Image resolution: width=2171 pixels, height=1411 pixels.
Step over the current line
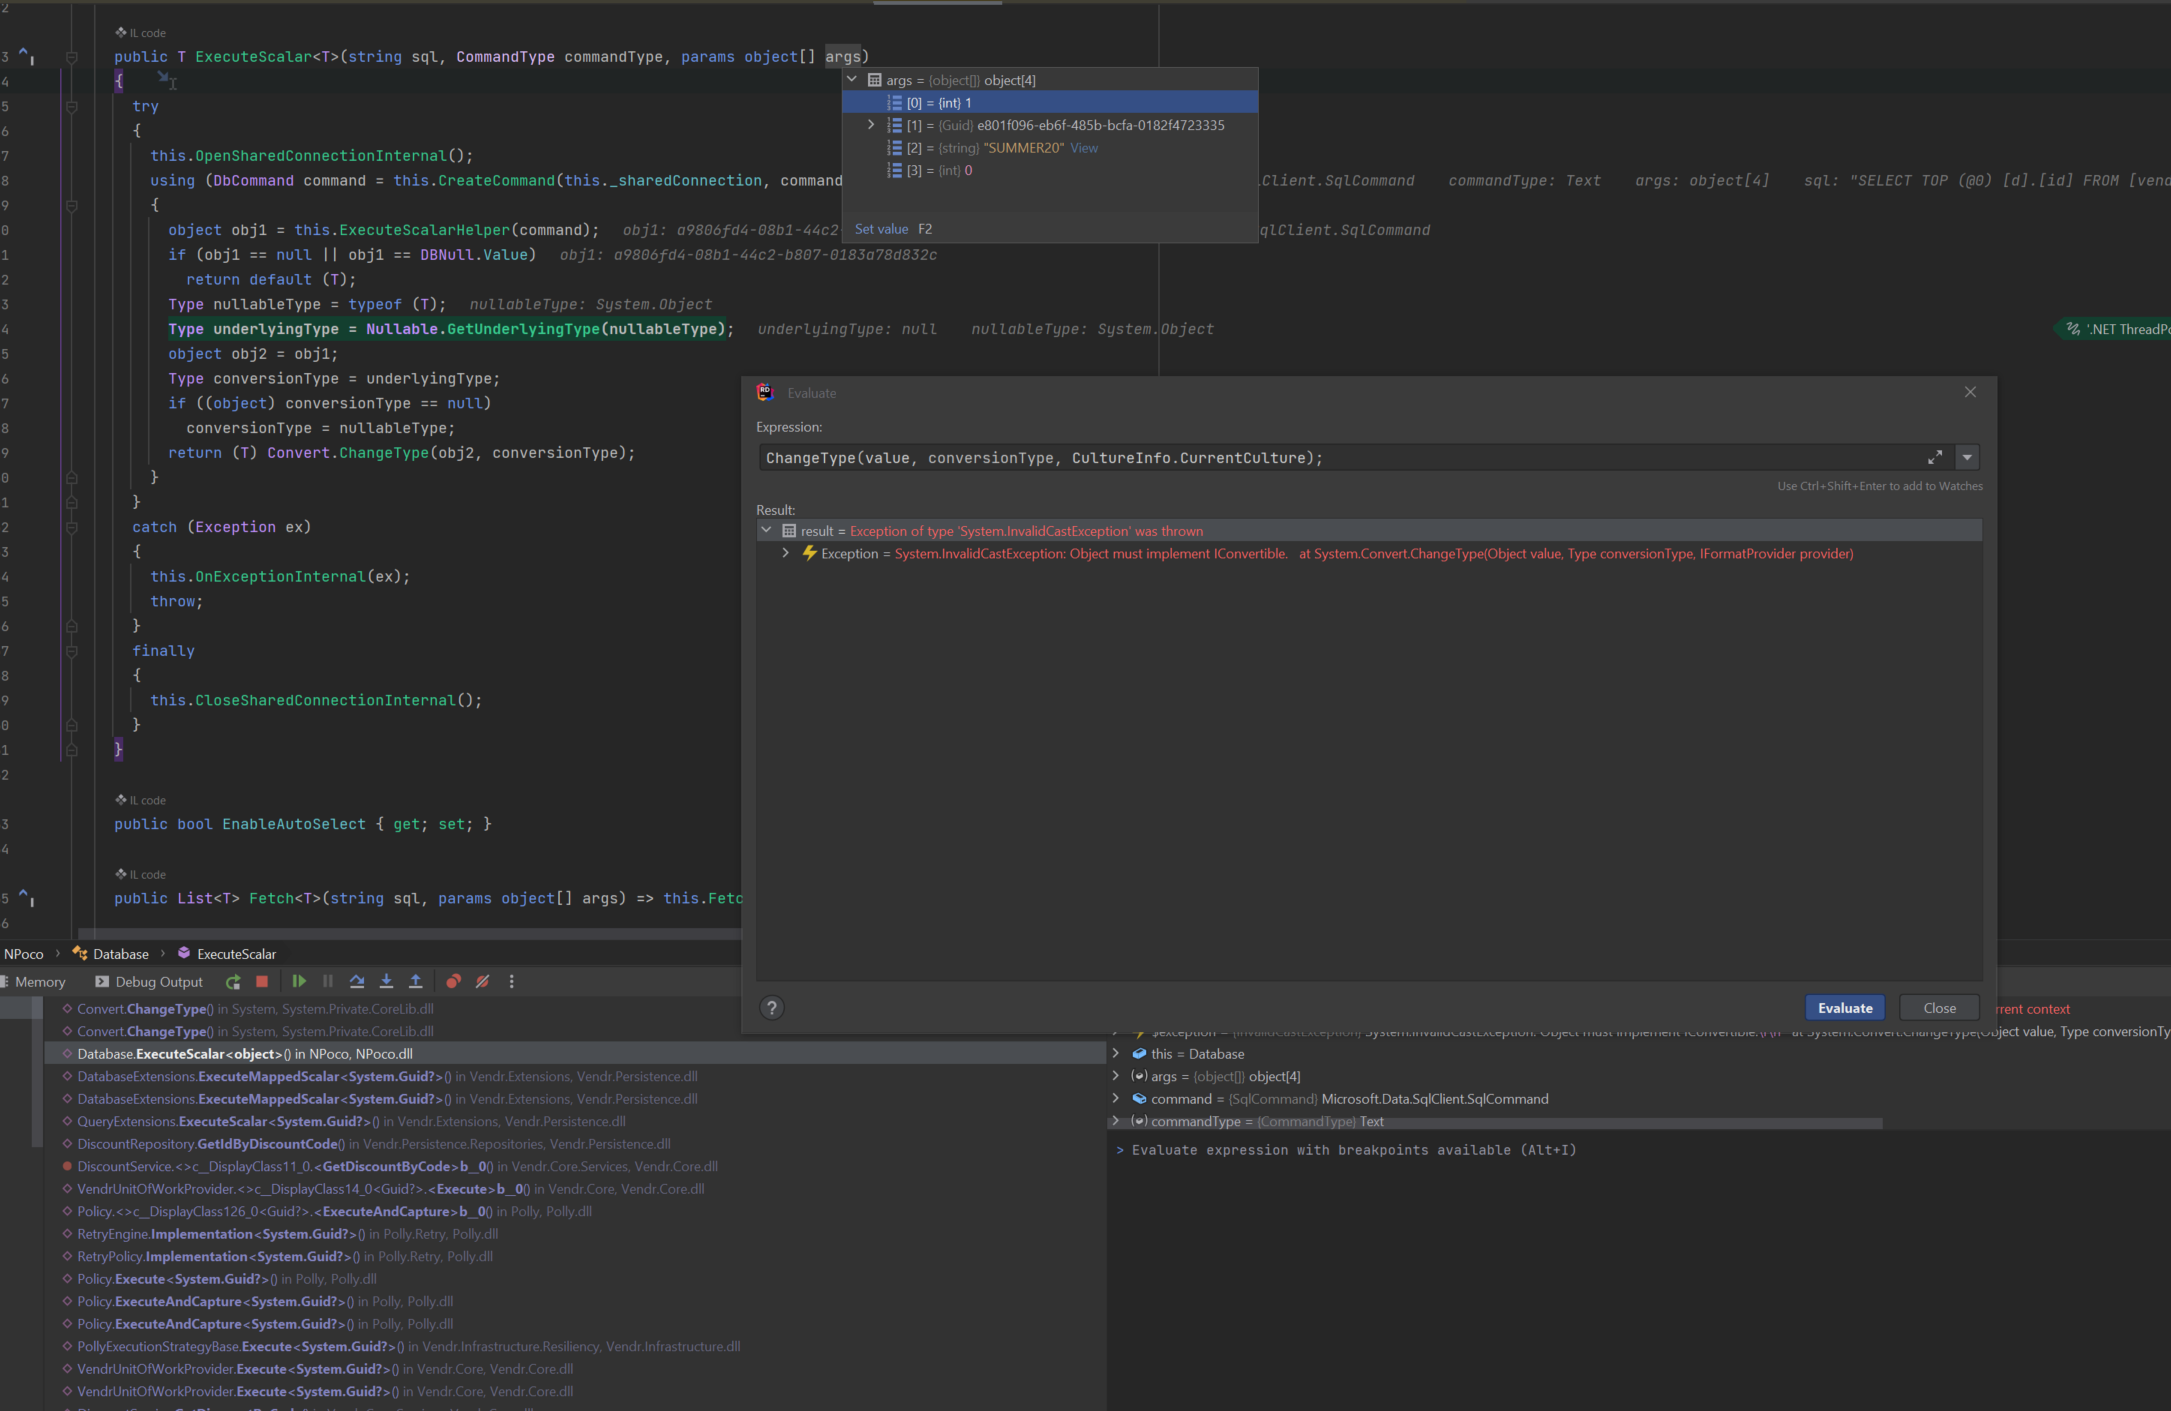[357, 982]
